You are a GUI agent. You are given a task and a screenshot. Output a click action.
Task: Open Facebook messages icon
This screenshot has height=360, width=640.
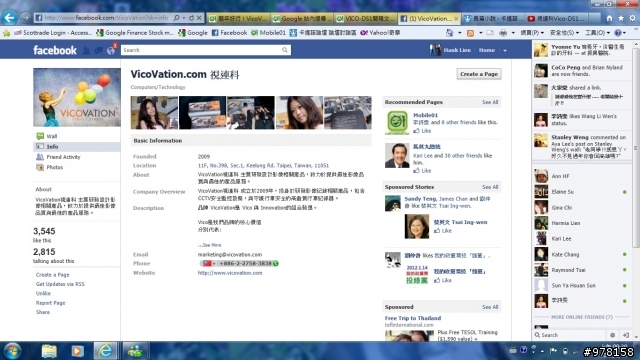(x=98, y=50)
